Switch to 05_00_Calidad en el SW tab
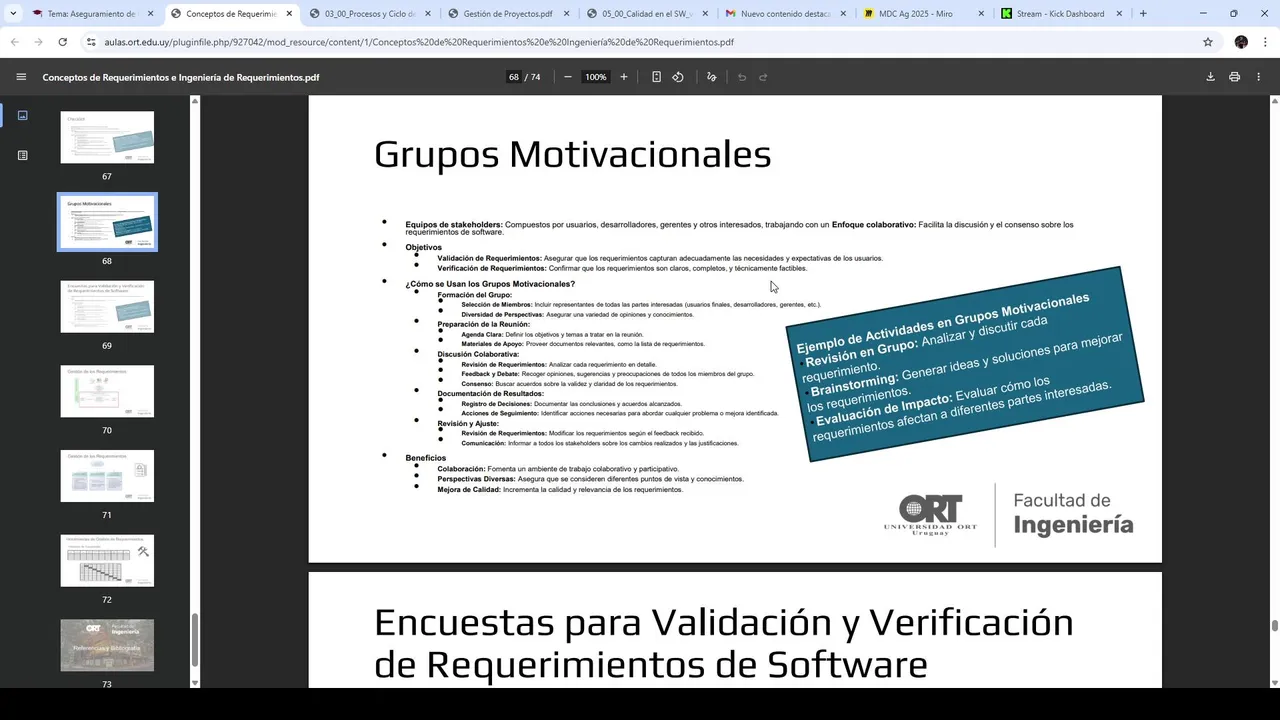This screenshot has width=1280, height=720. click(x=647, y=14)
